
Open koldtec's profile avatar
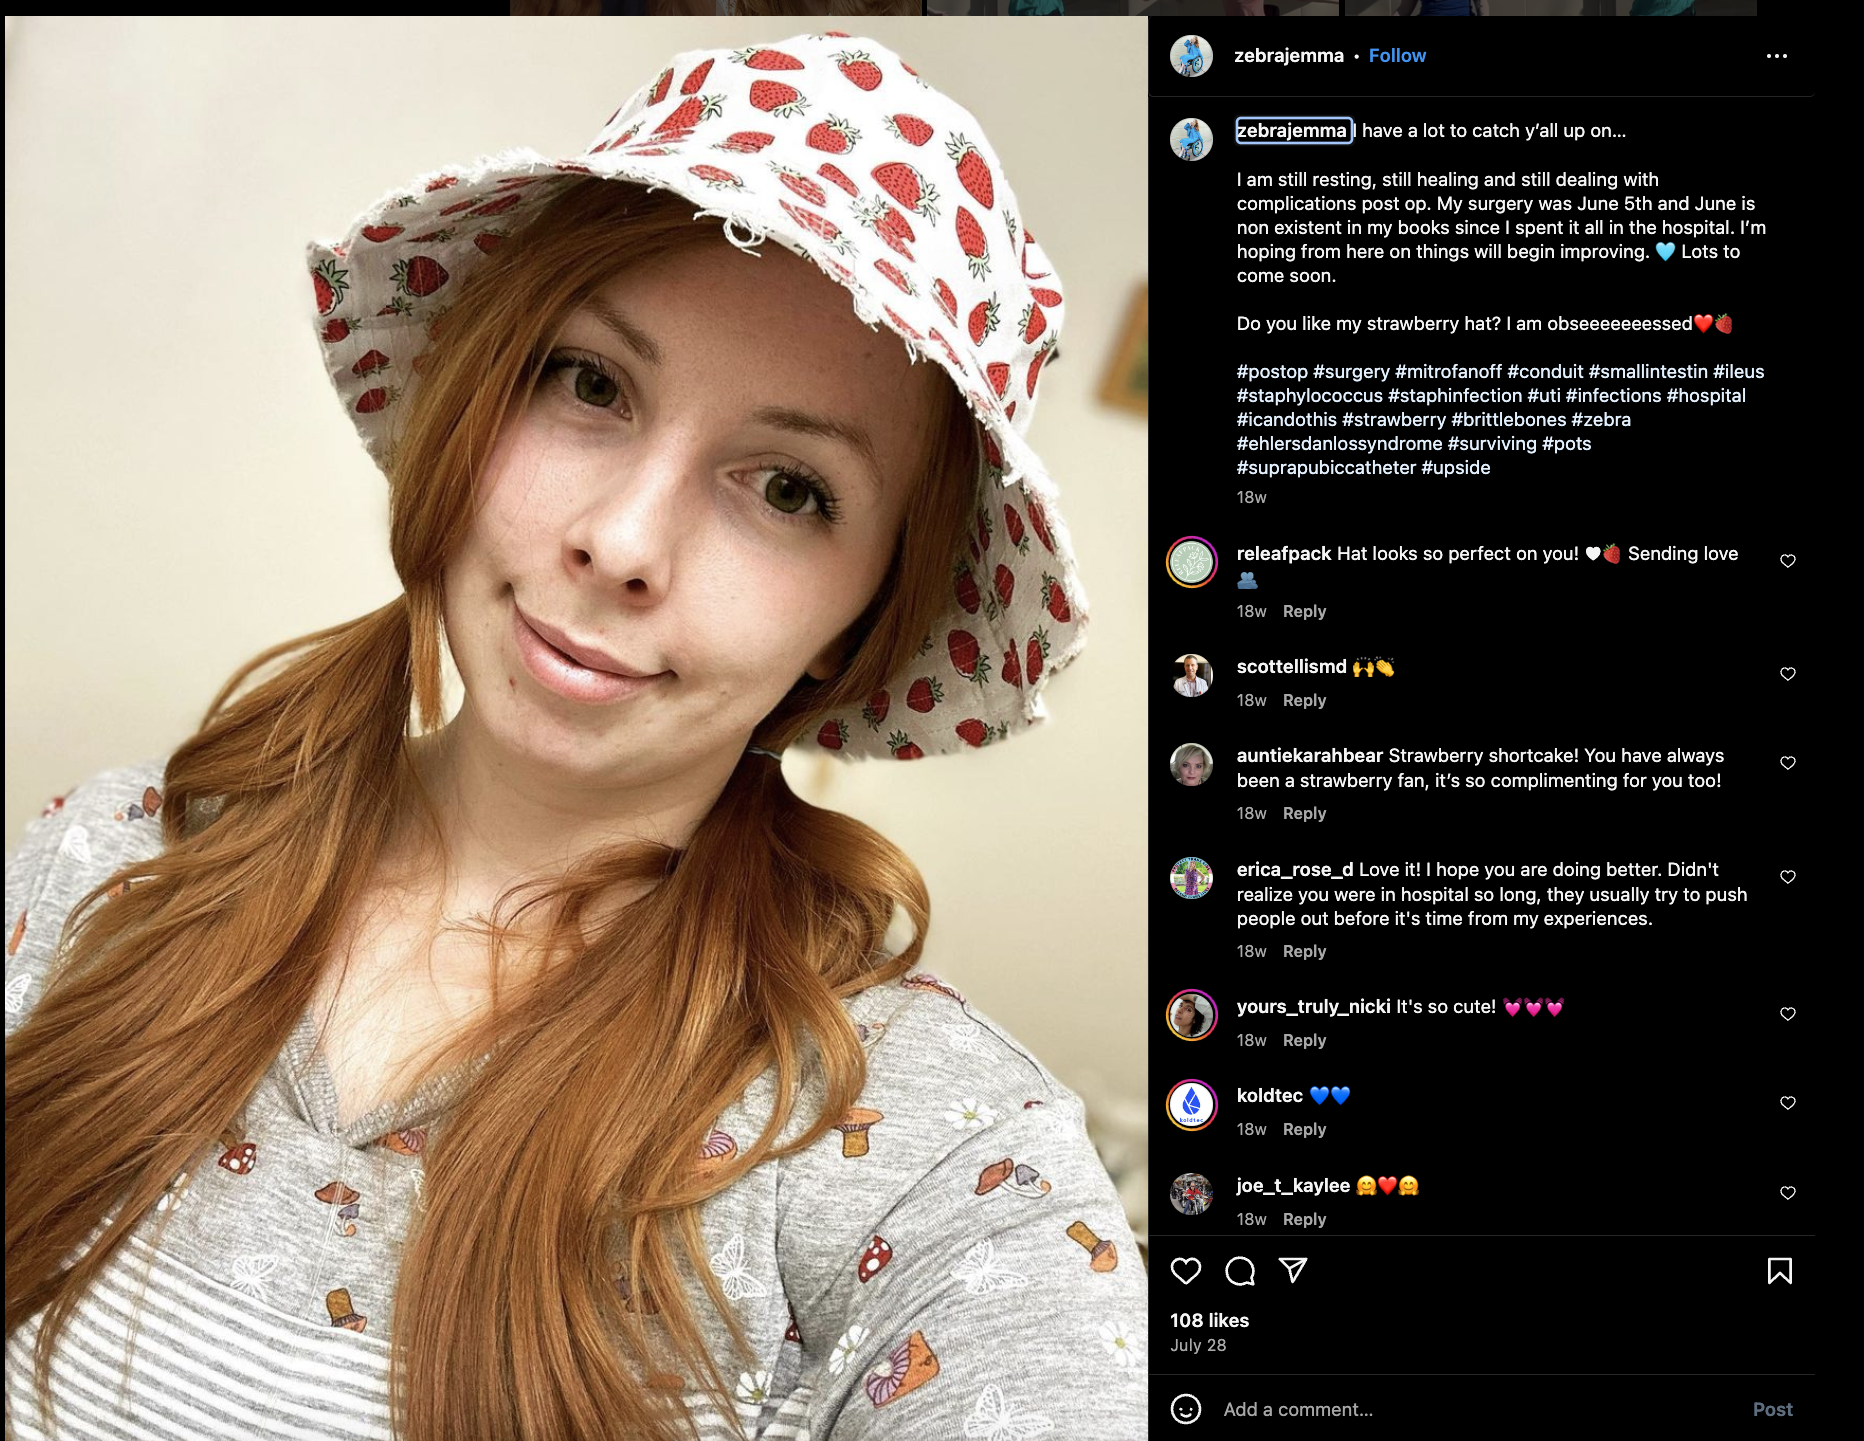point(1192,1105)
